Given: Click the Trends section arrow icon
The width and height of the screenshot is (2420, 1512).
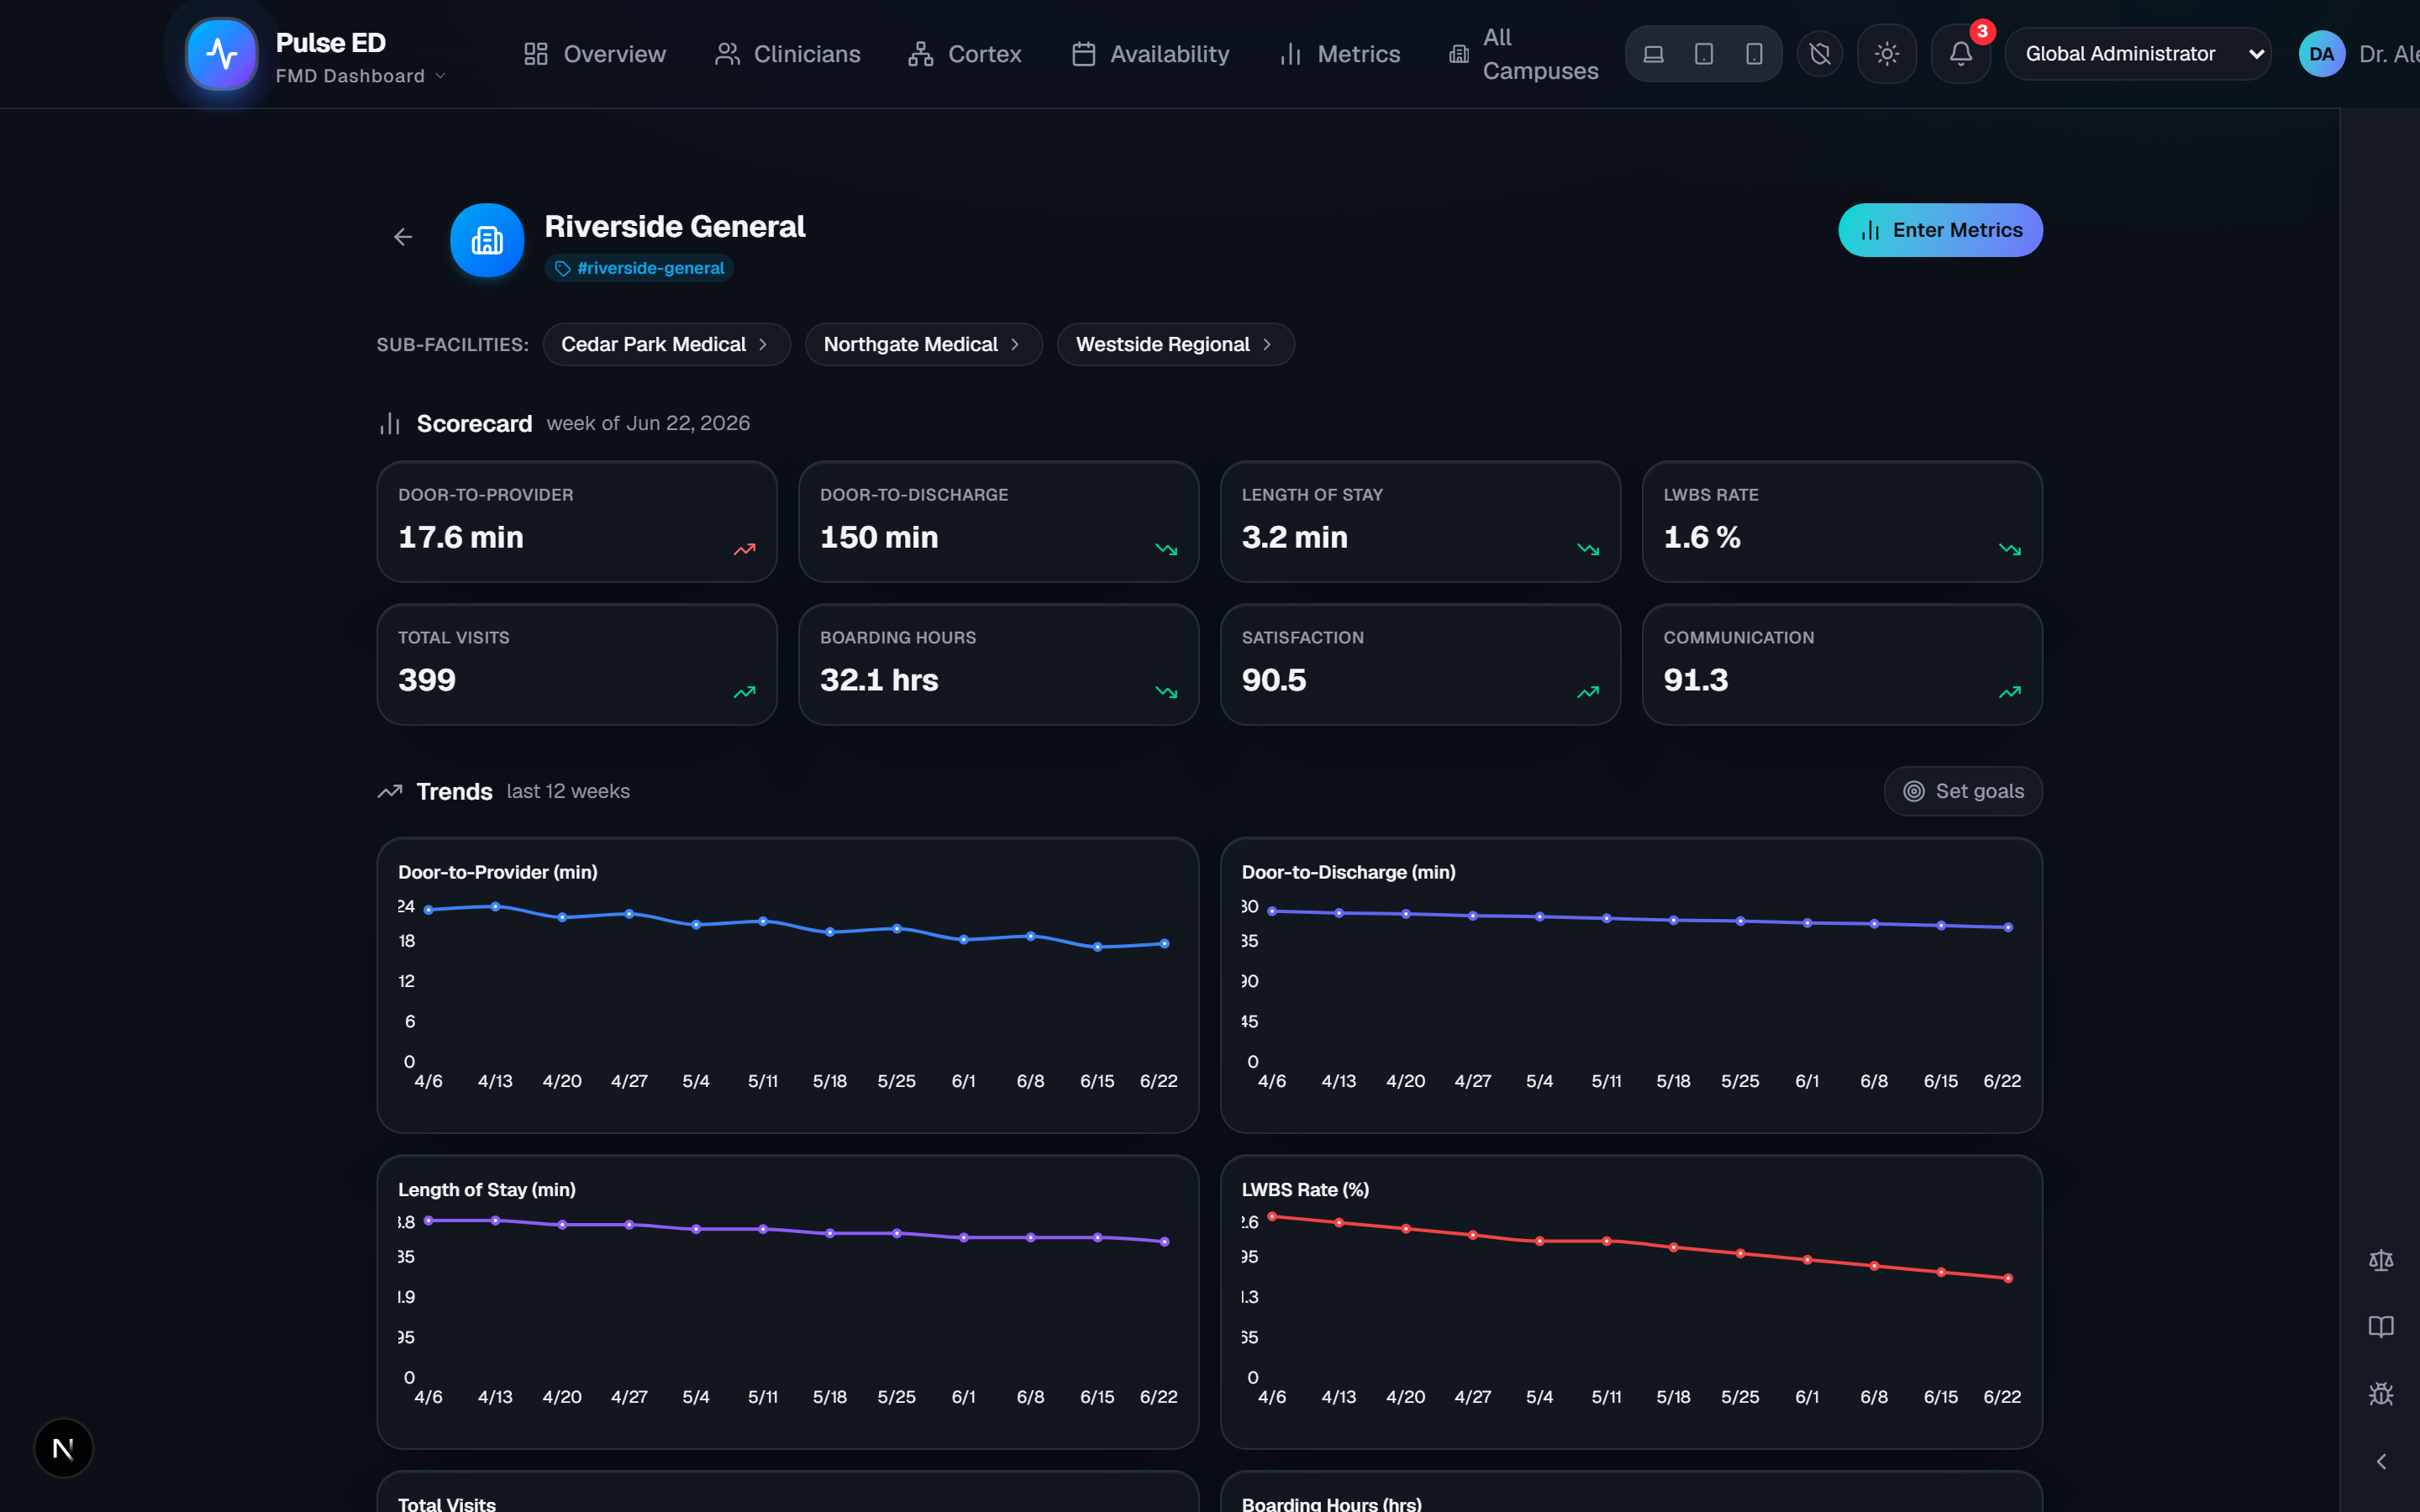Looking at the screenshot, I should 390,791.
